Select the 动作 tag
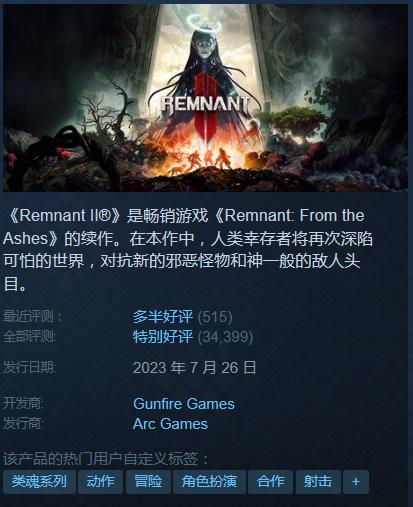The width and height of the screenshot is (413, 507). point(100,482)
